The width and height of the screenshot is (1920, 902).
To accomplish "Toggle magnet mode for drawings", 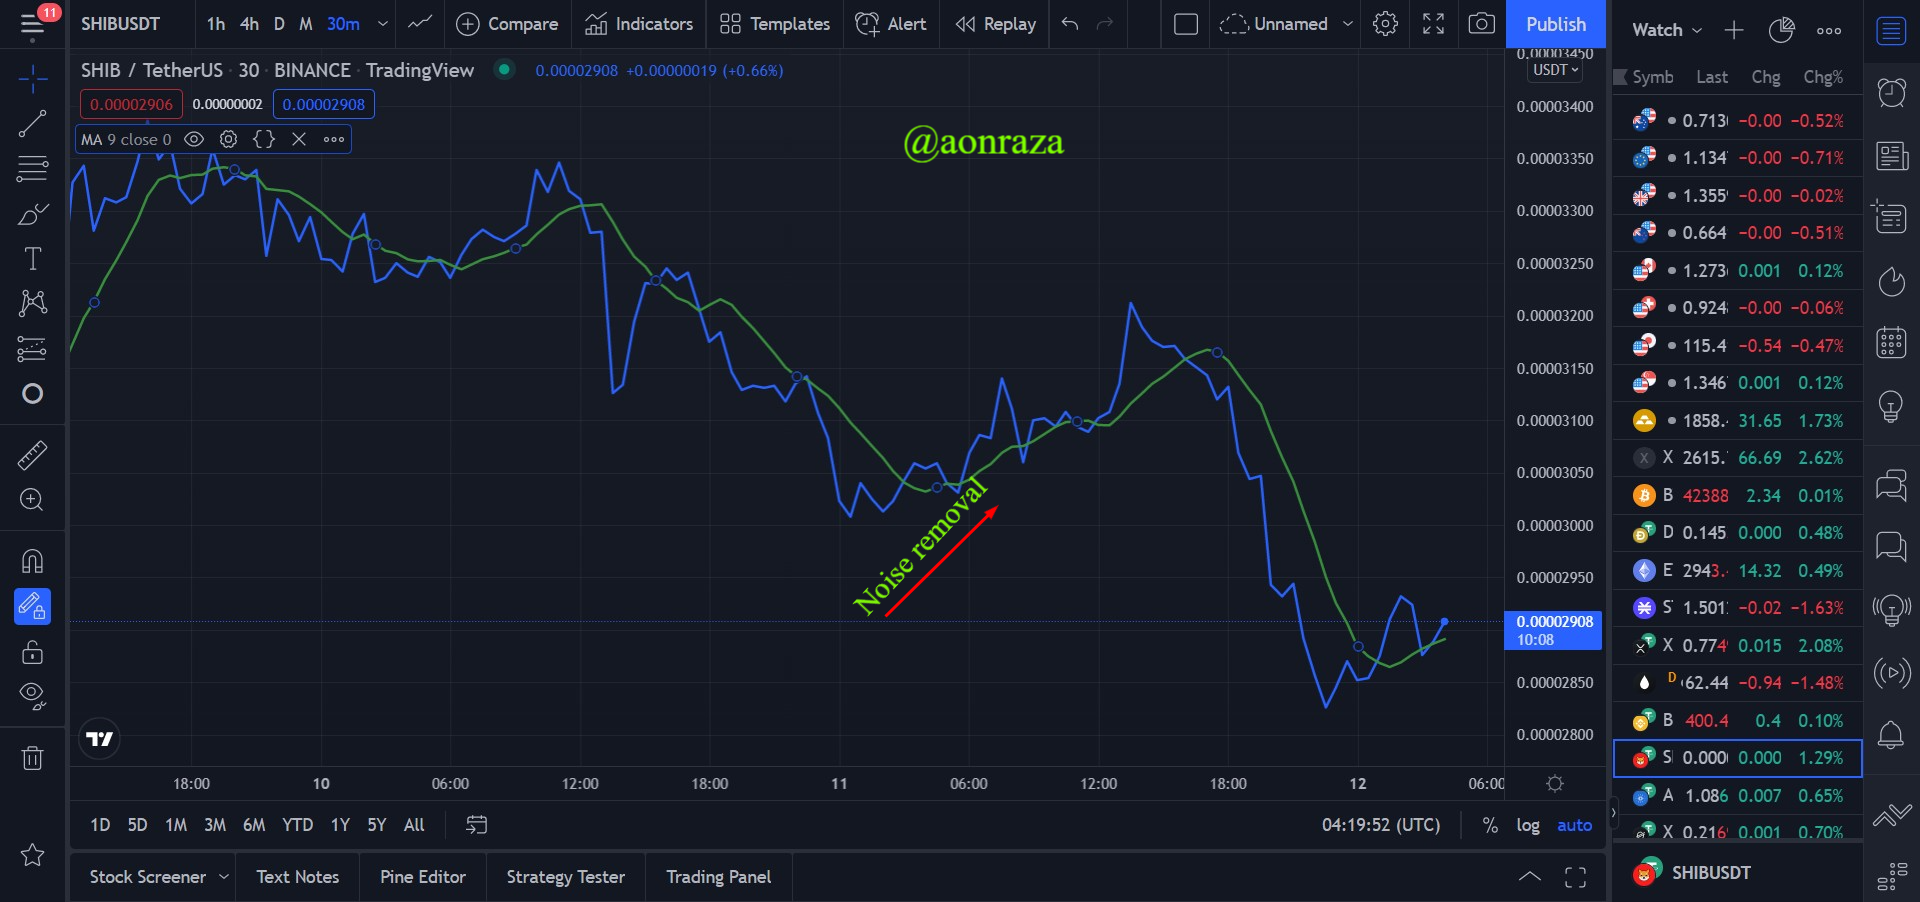I will click(32, 561).
